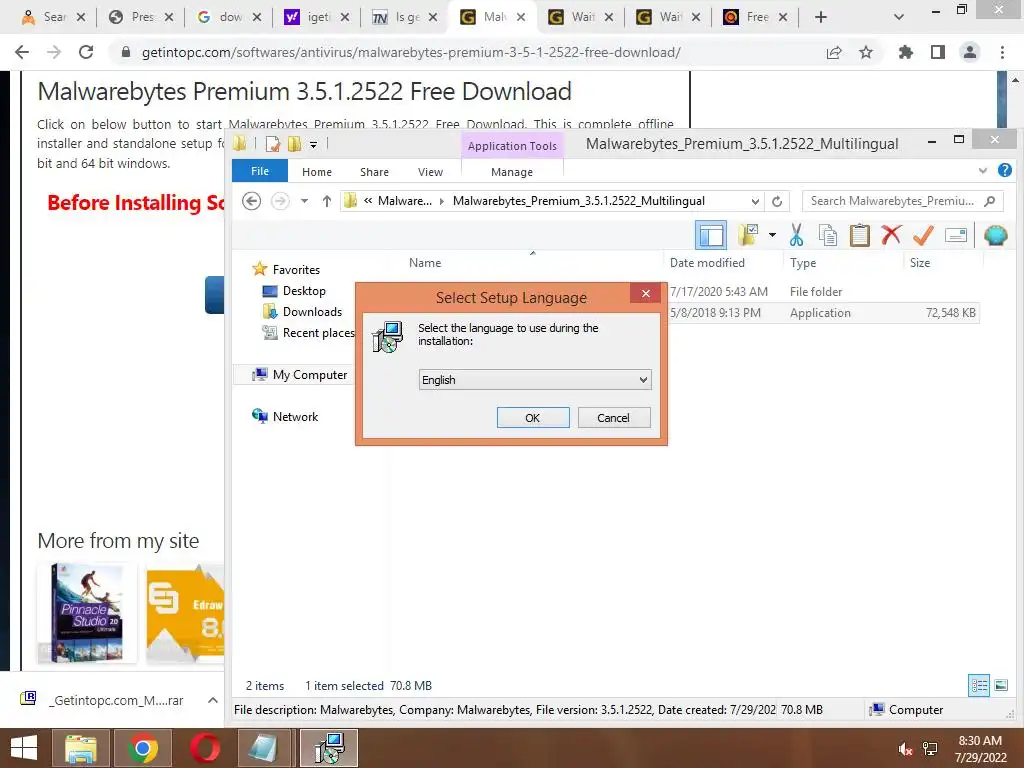This screenshot has height=768, width=1024.
Task: Go back in Chrome browser
Action: [x=22, y=52]
